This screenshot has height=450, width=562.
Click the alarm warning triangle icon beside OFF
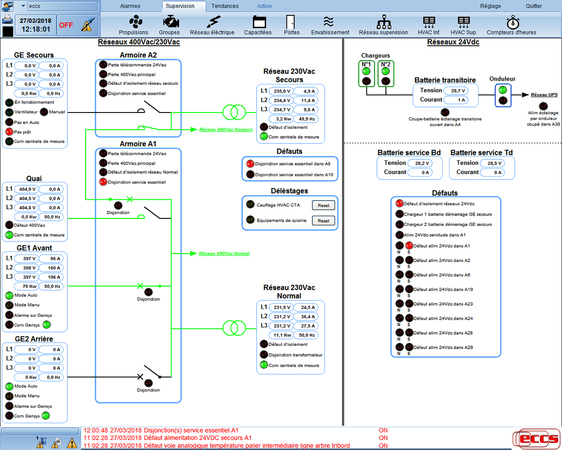tap(88, 24)
